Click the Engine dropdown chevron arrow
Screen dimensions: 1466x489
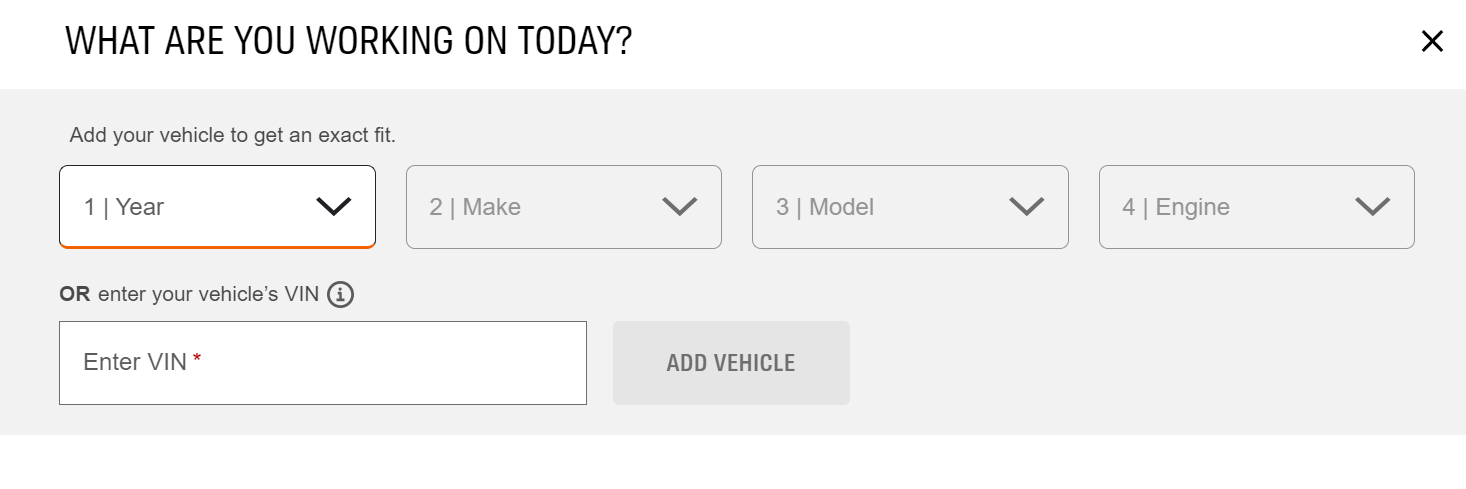point(1372,207)
